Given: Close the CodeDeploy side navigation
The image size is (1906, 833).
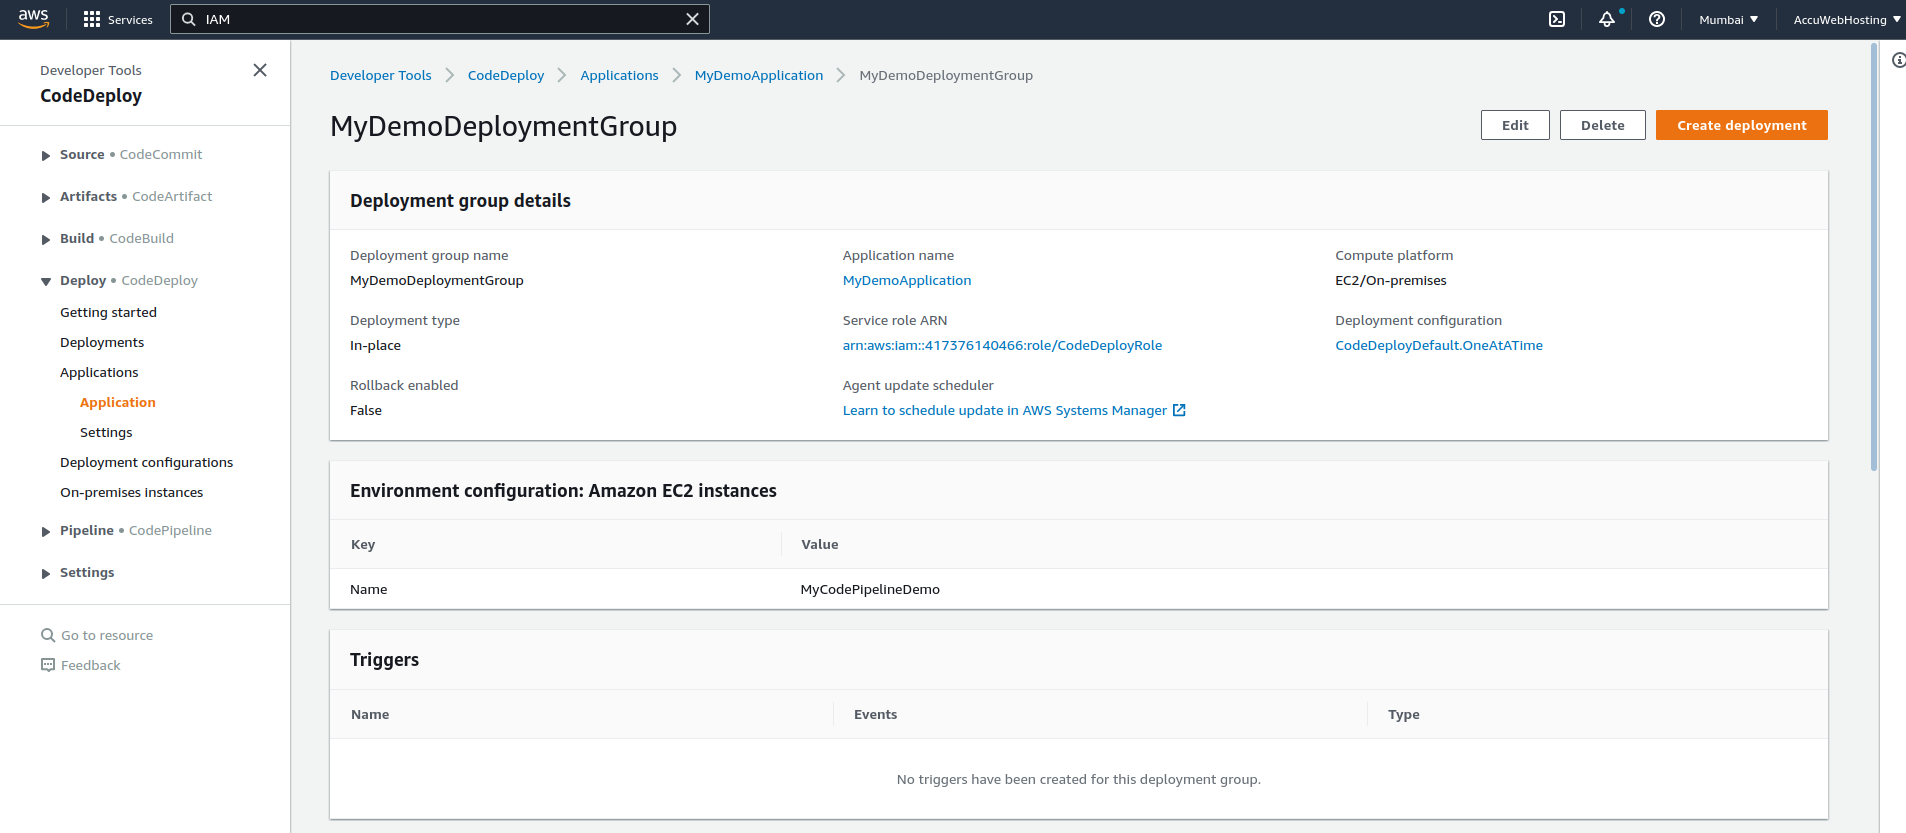Looking at the screenshot, I should (260, 70).
